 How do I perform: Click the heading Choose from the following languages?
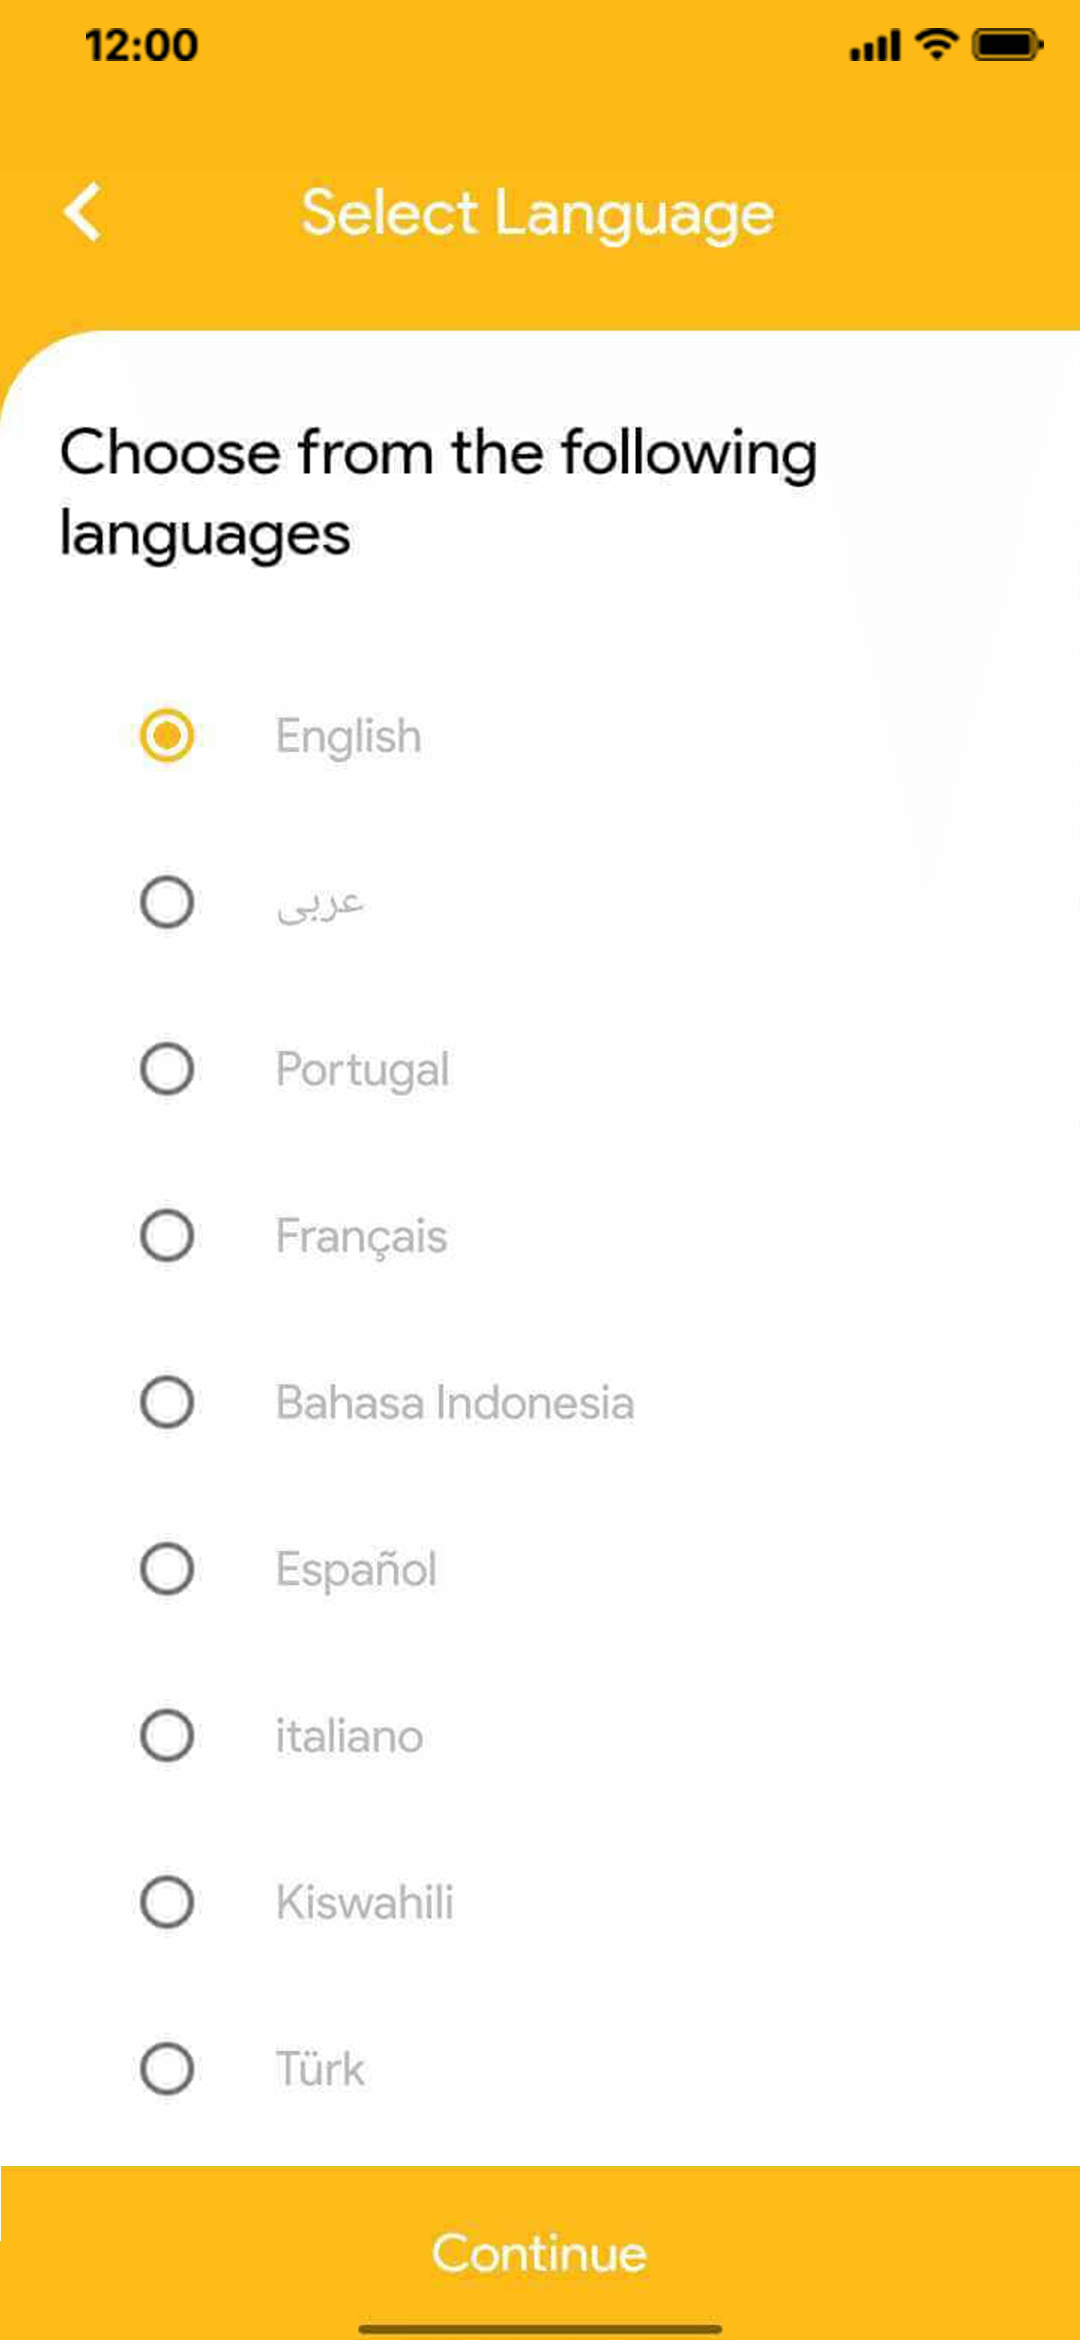point(438,493)
